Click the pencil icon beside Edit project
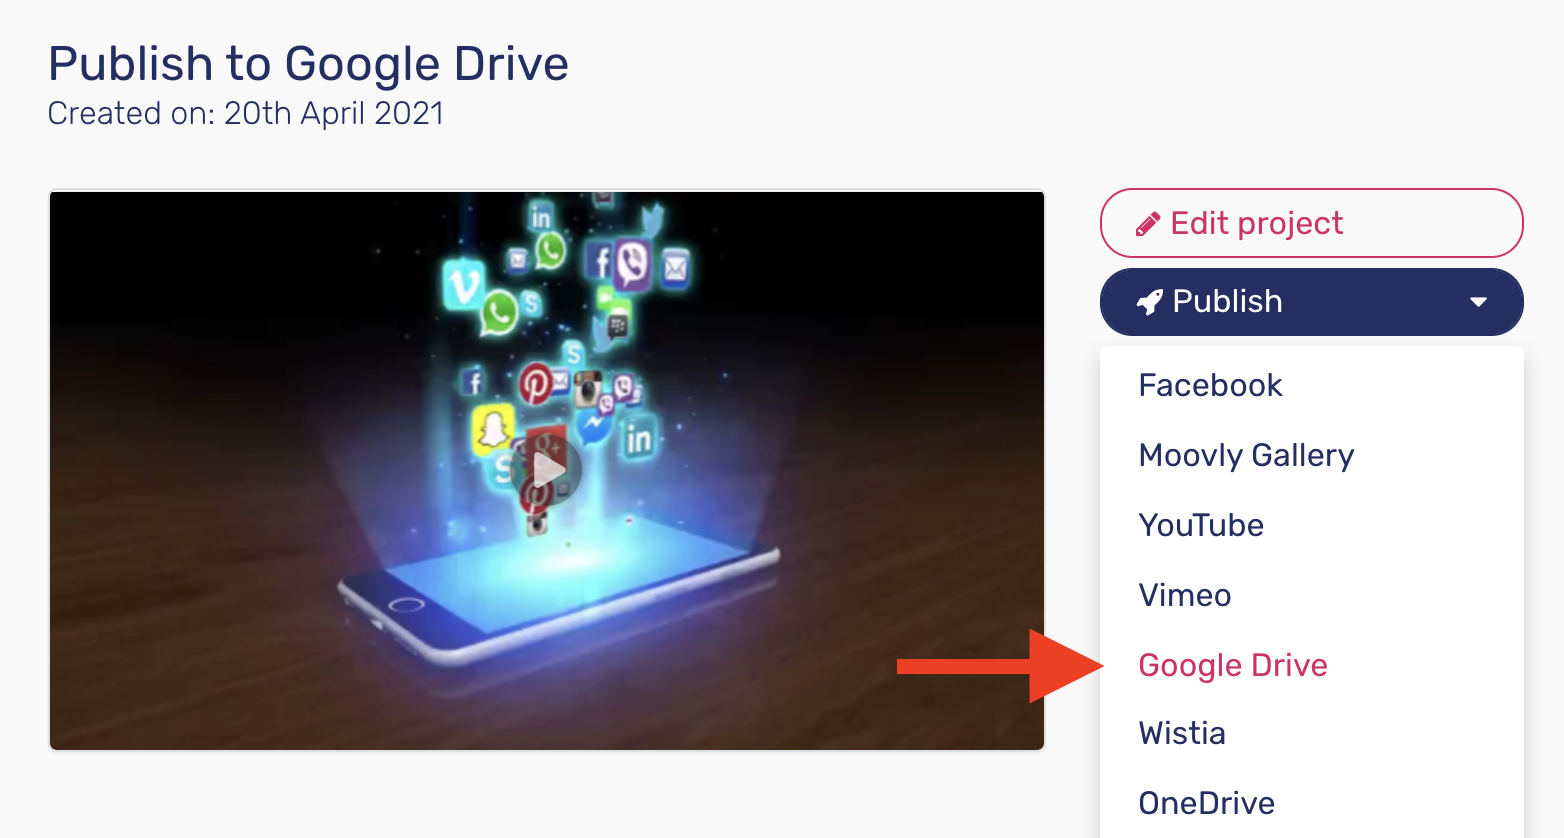1564x838 pixels. (1148, 224)
